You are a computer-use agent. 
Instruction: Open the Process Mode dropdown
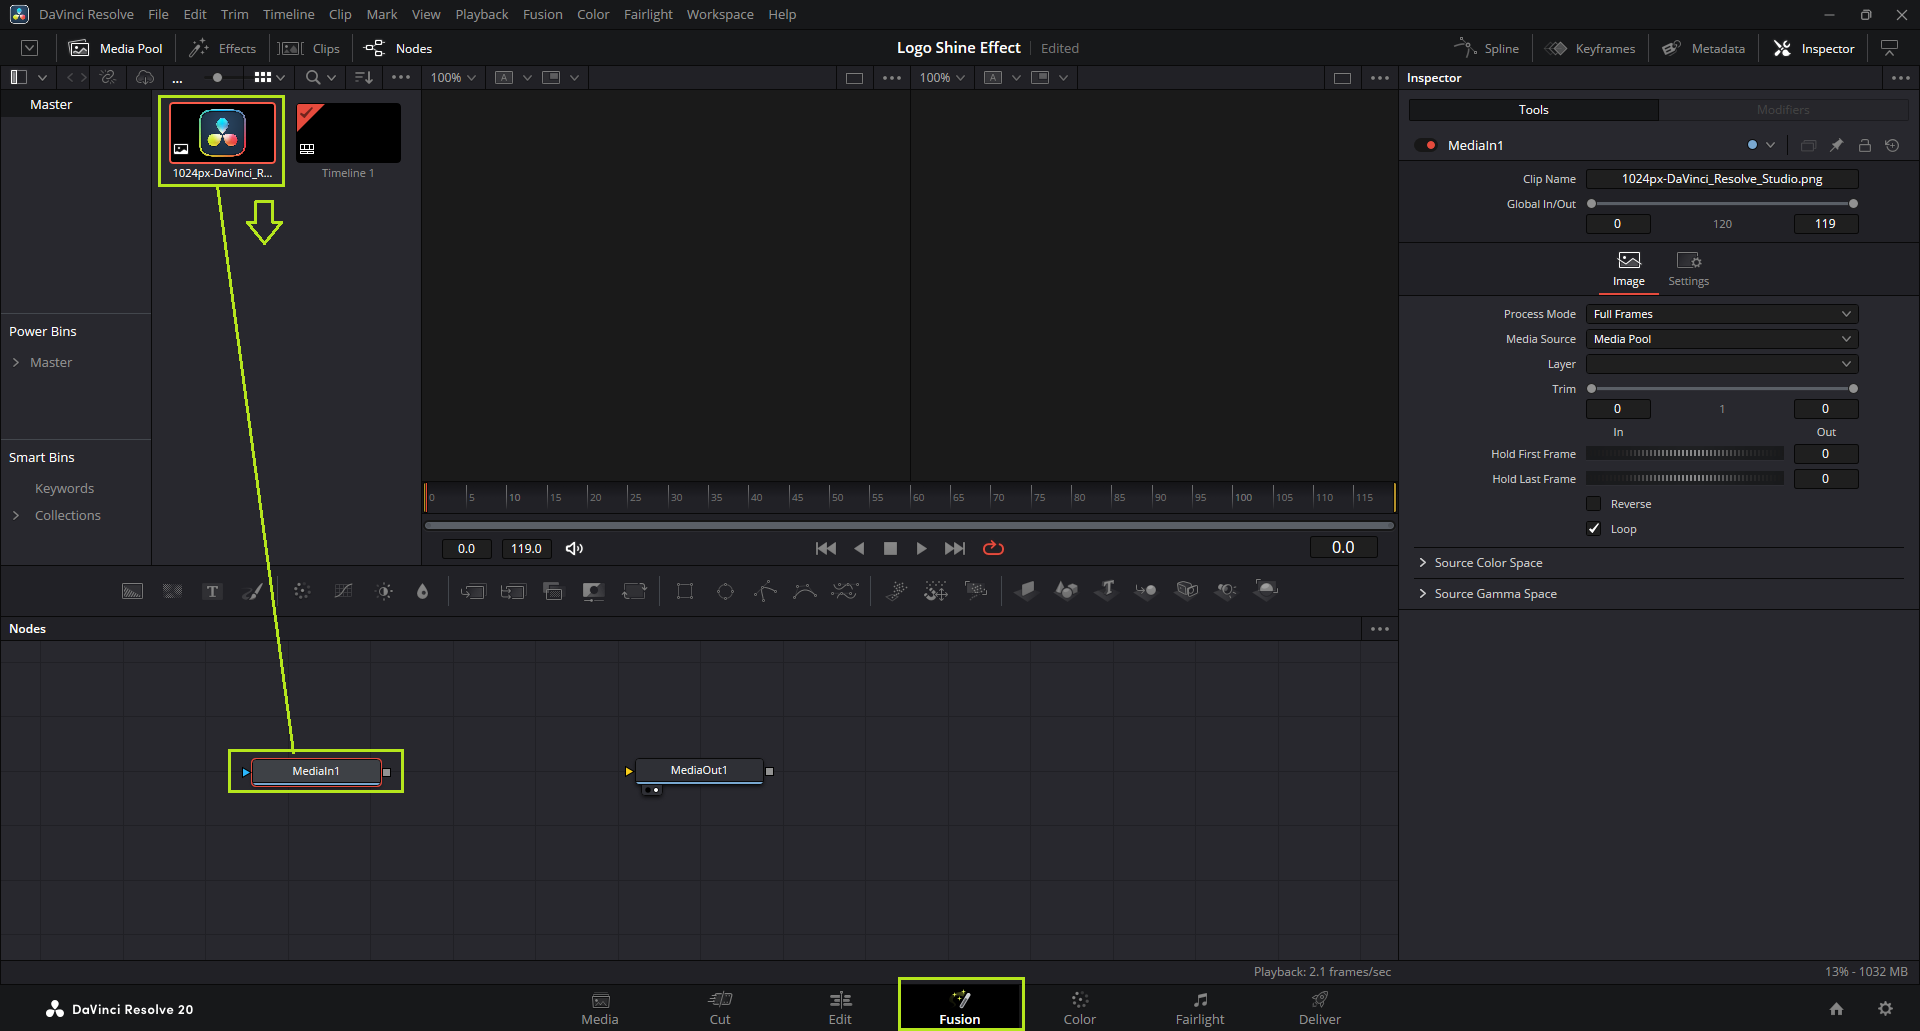(x=1721, y=314)
